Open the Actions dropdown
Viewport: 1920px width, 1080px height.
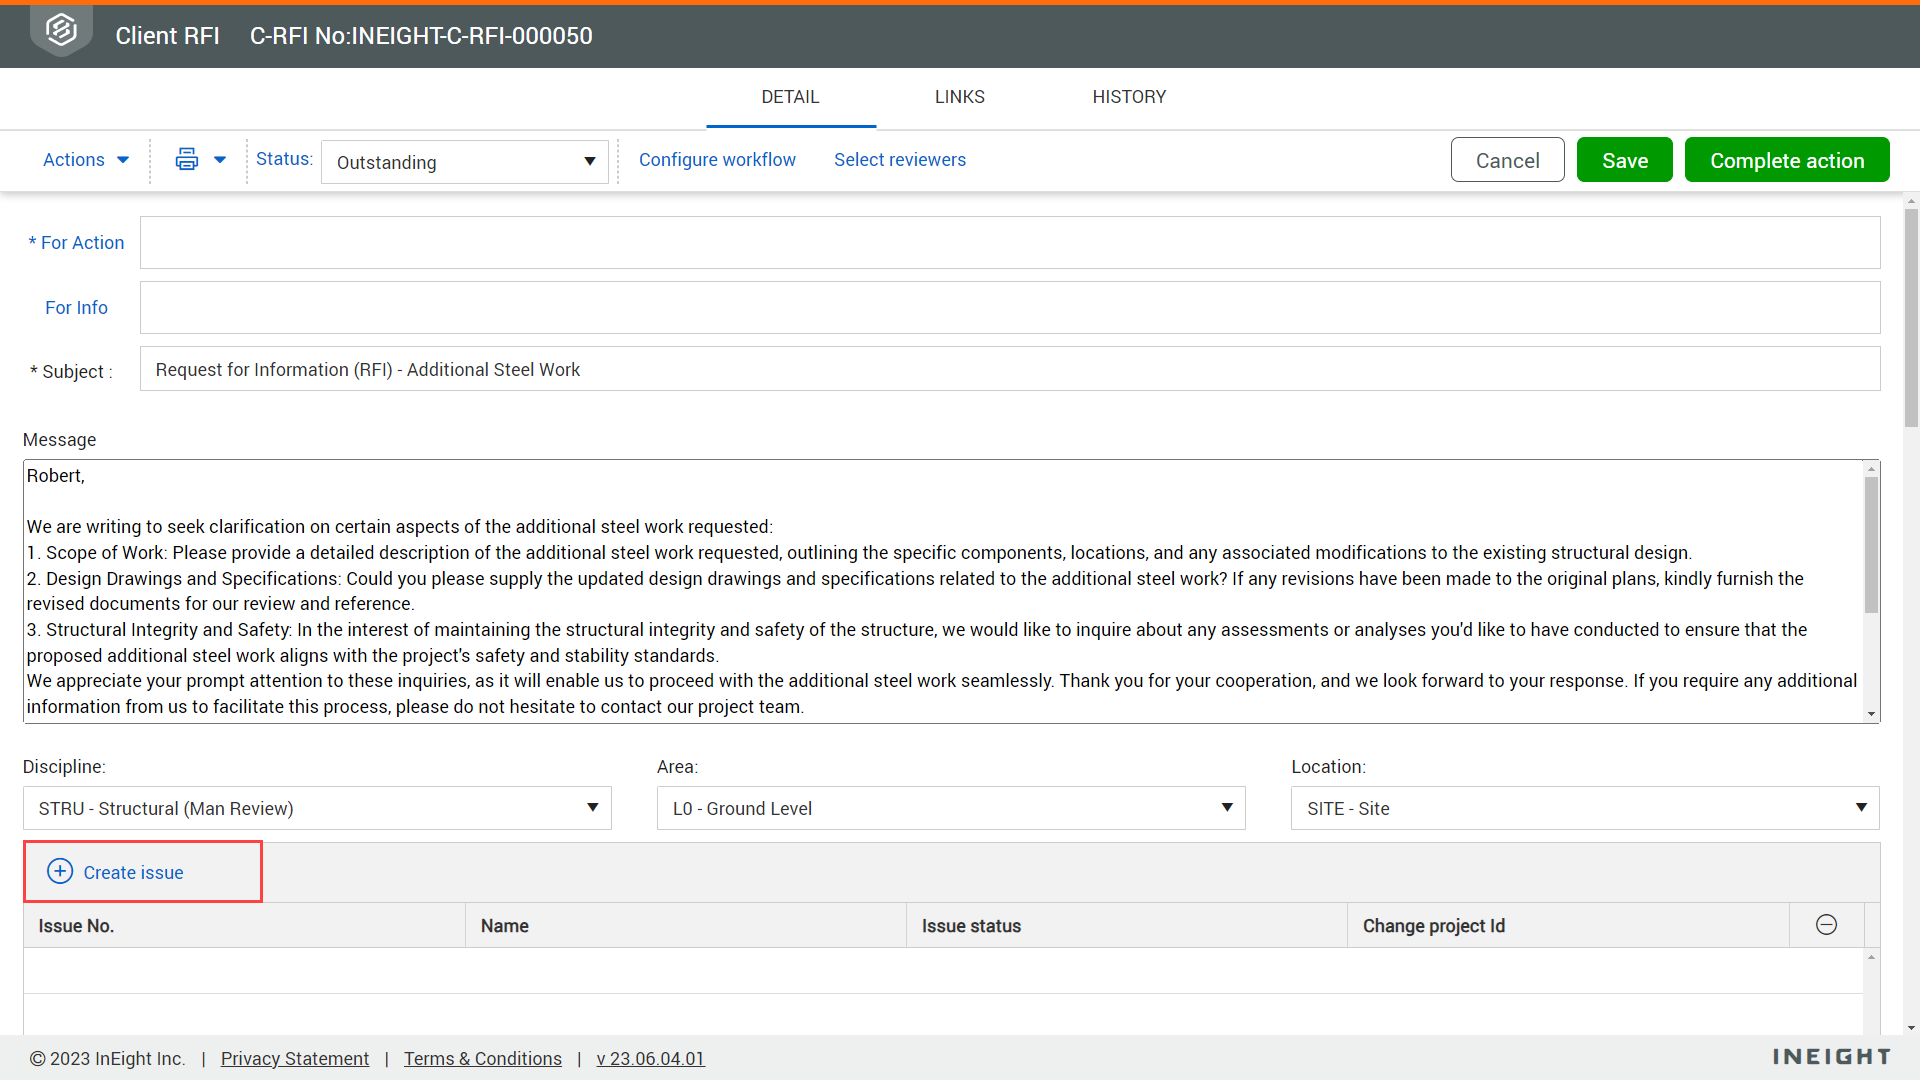coord(85,160)
